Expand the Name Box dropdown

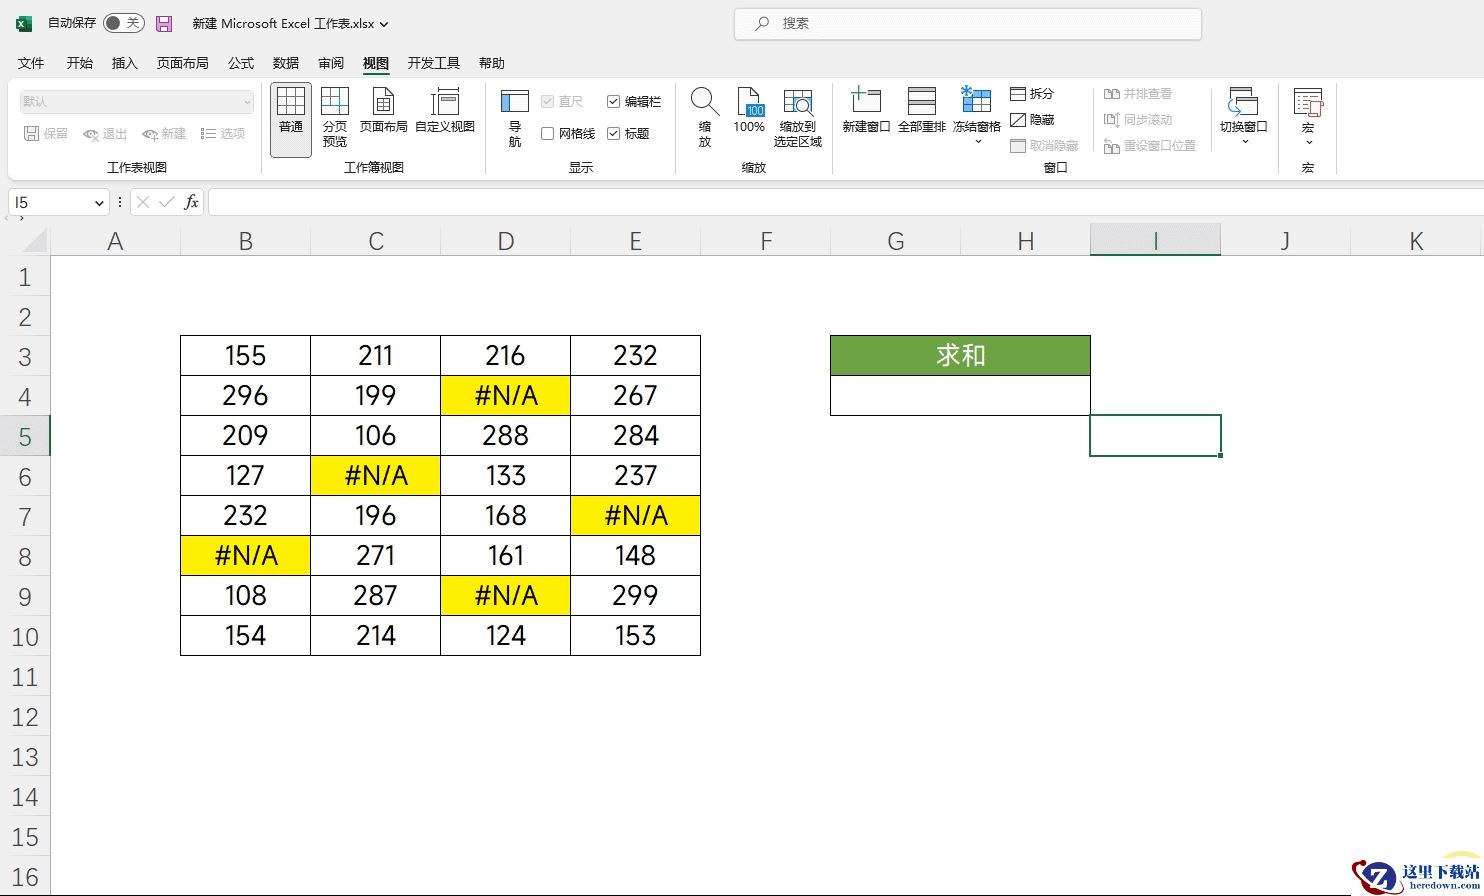[99, 203]
